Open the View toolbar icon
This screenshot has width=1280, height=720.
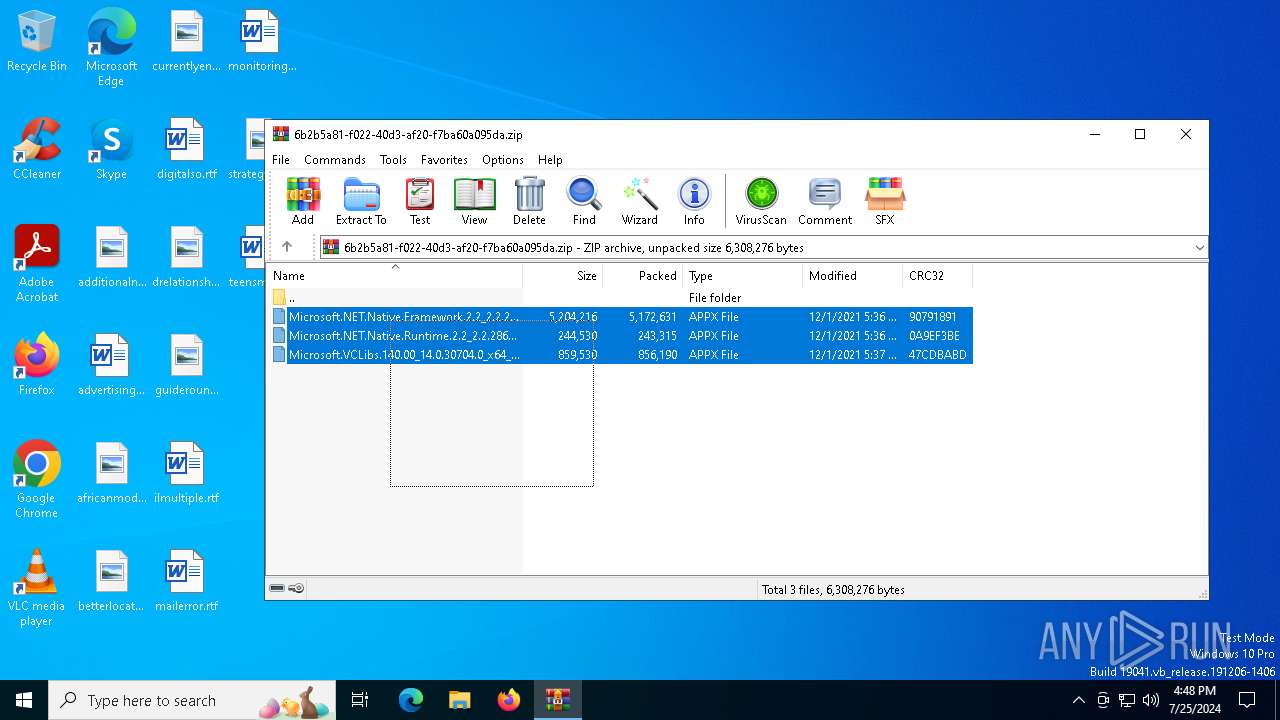pyautogui.click(x=474, y=201)
